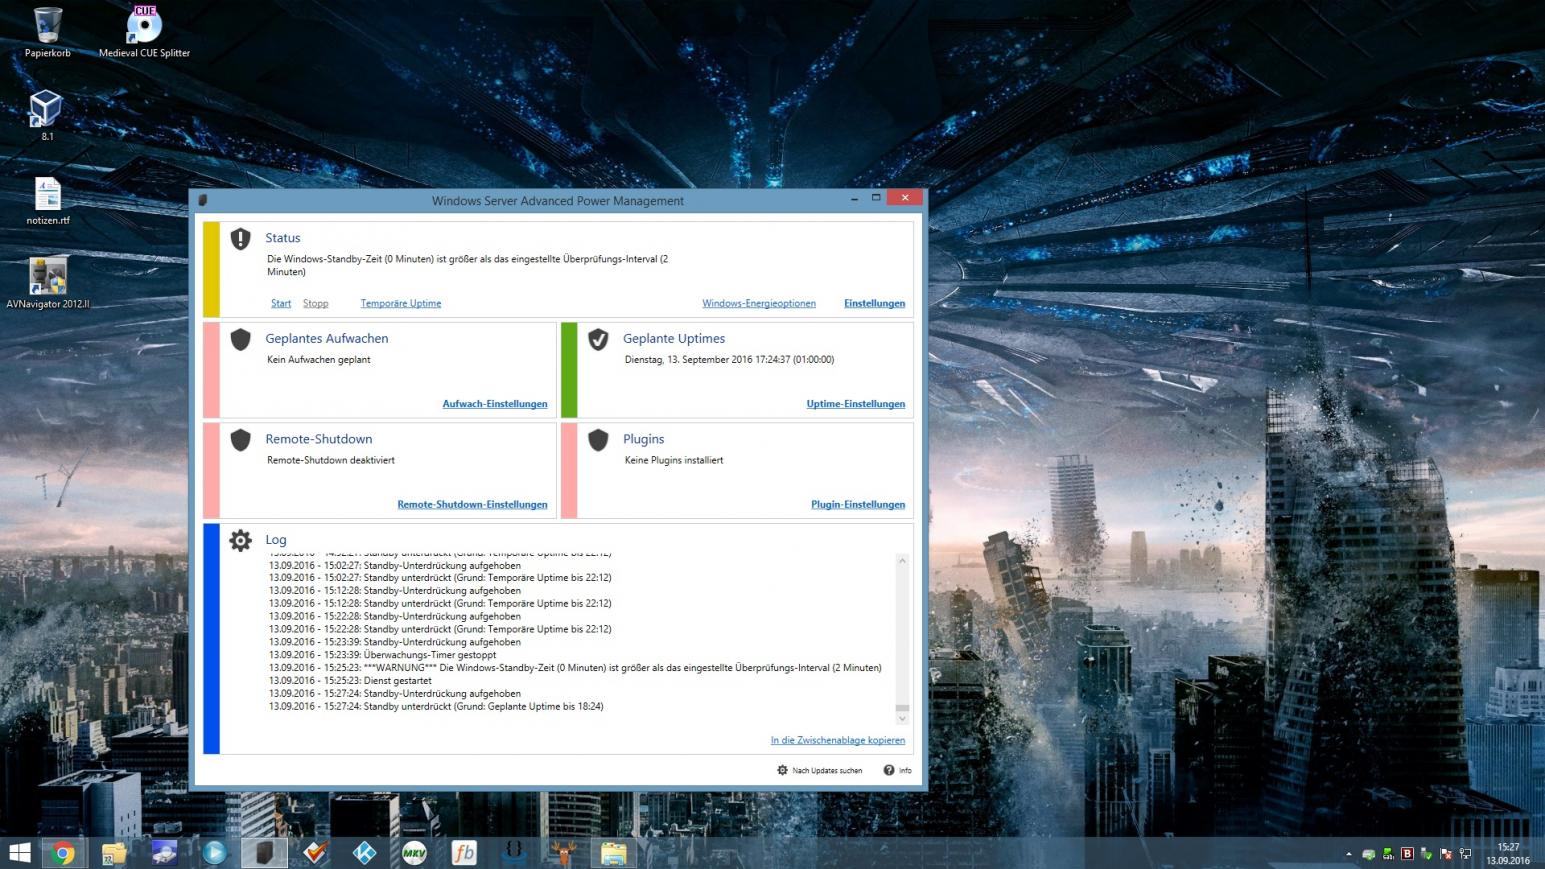The height and width of the screenshot is (869, 1545).
Task: Click the log line 'Überwachungs-Timer gestoppt'
Action: [383, 654]
